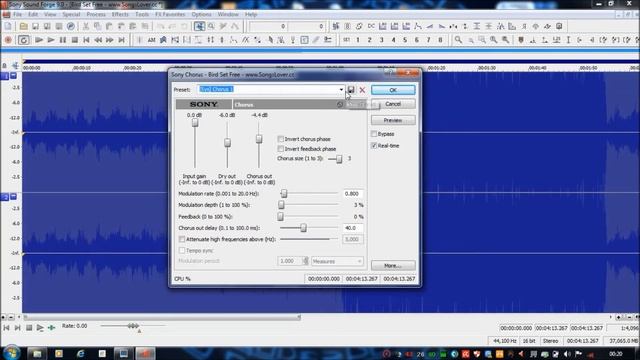
Task: Click the Chorus out fader handle
Action: tap(259, 139)
